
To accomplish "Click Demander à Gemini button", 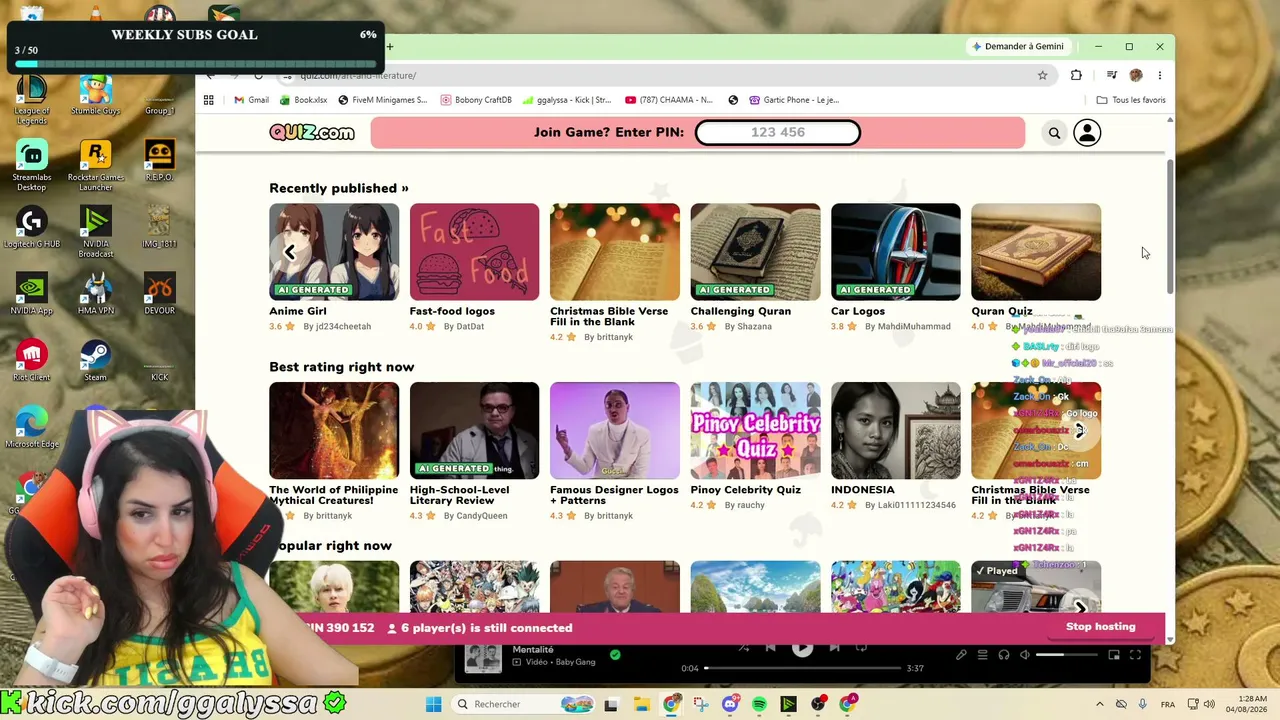I will [1017, 46].
